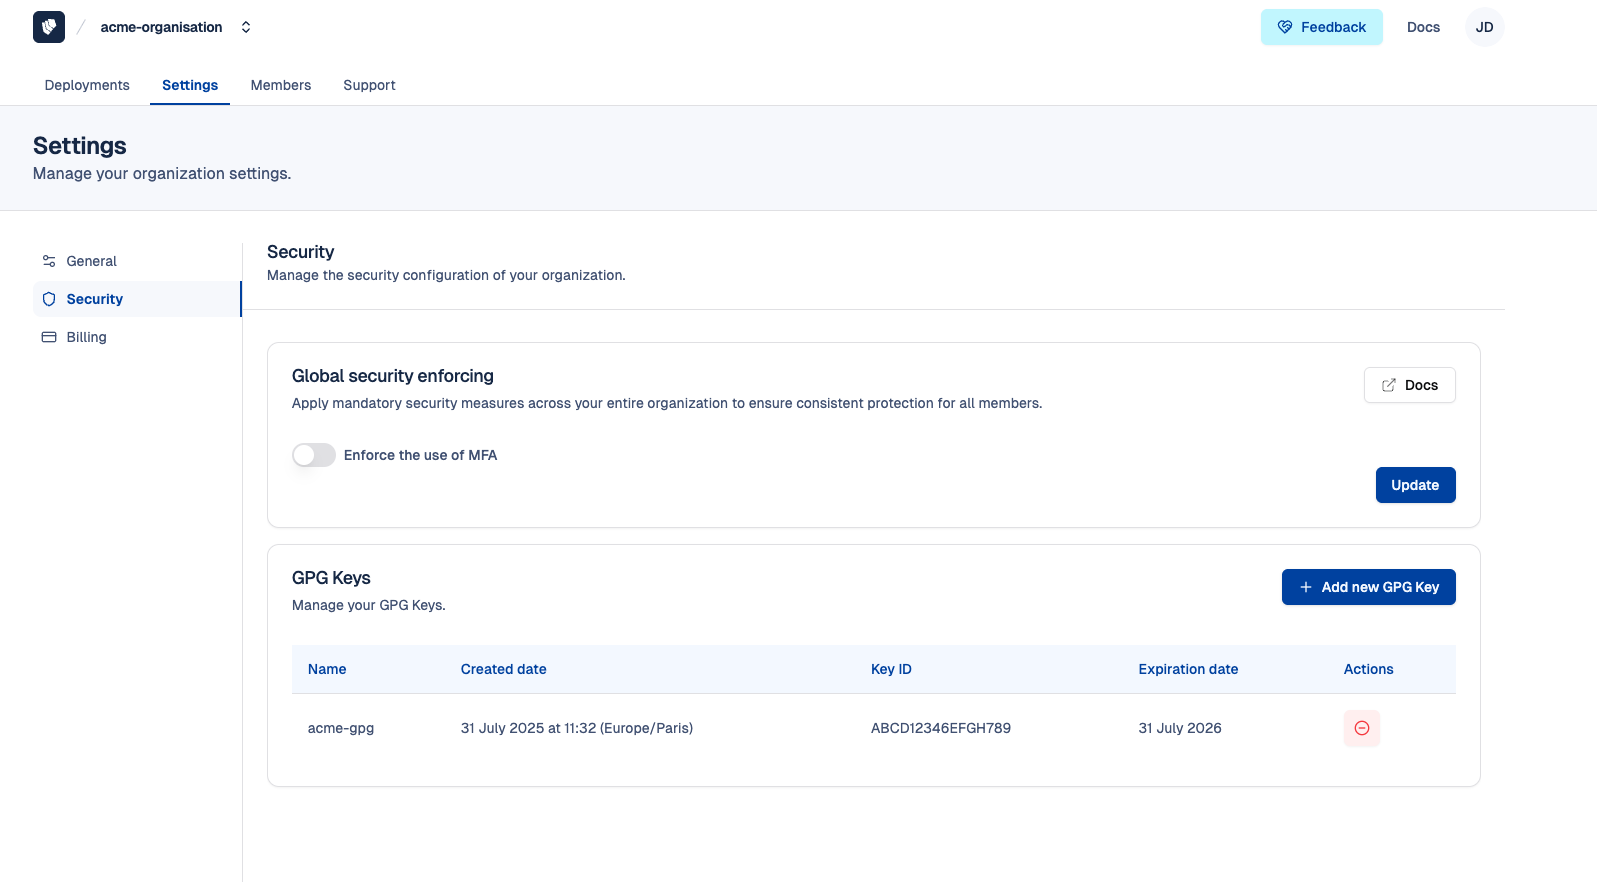Delete the acme-gpg key with red icon
1597x882 pixels.
click(x=1361, y=728)
